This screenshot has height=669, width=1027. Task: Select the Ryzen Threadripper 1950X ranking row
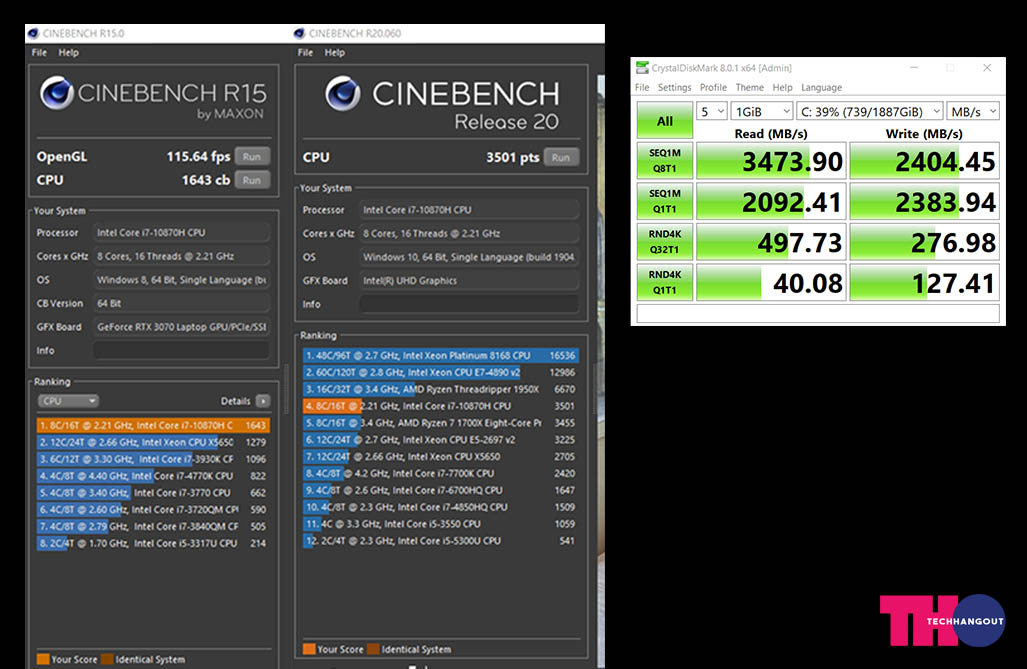pyautogui.click(x=441, y=389)
